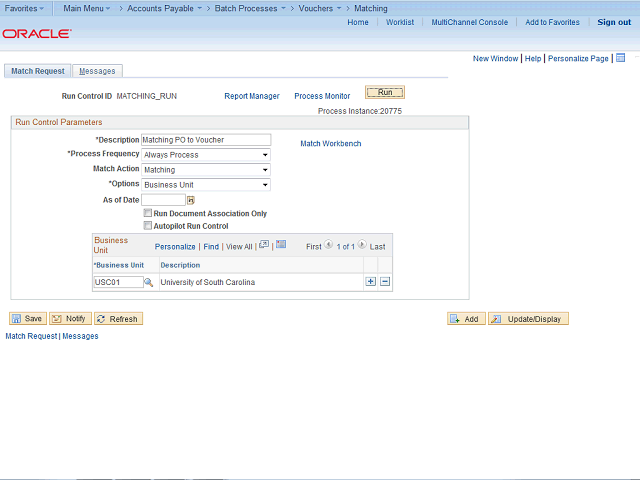Expand the Batch Processes breadcrumb menu
640x480 pixels.
coord(250,8)
